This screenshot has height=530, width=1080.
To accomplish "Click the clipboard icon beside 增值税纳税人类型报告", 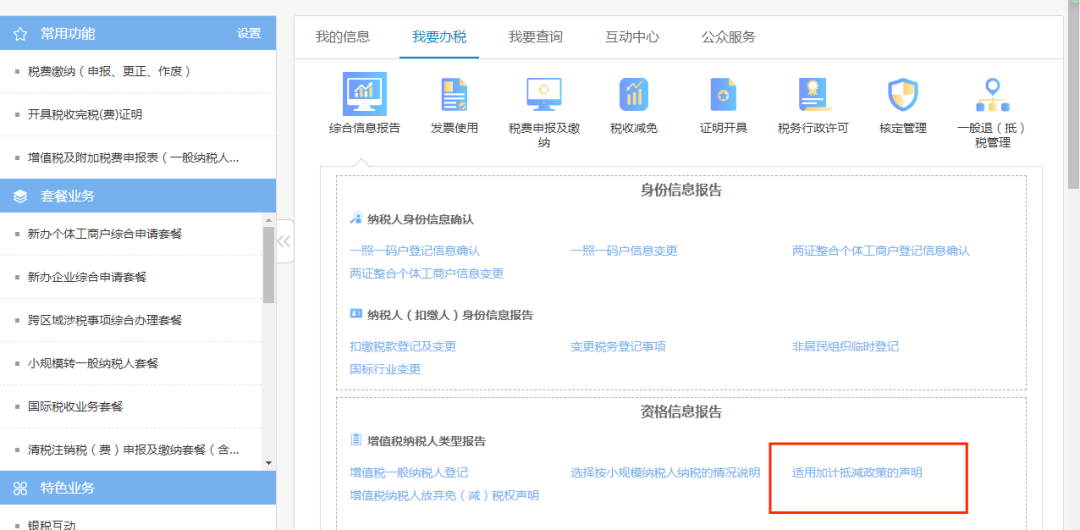I will pyautogui.click(x=356, y=440).
